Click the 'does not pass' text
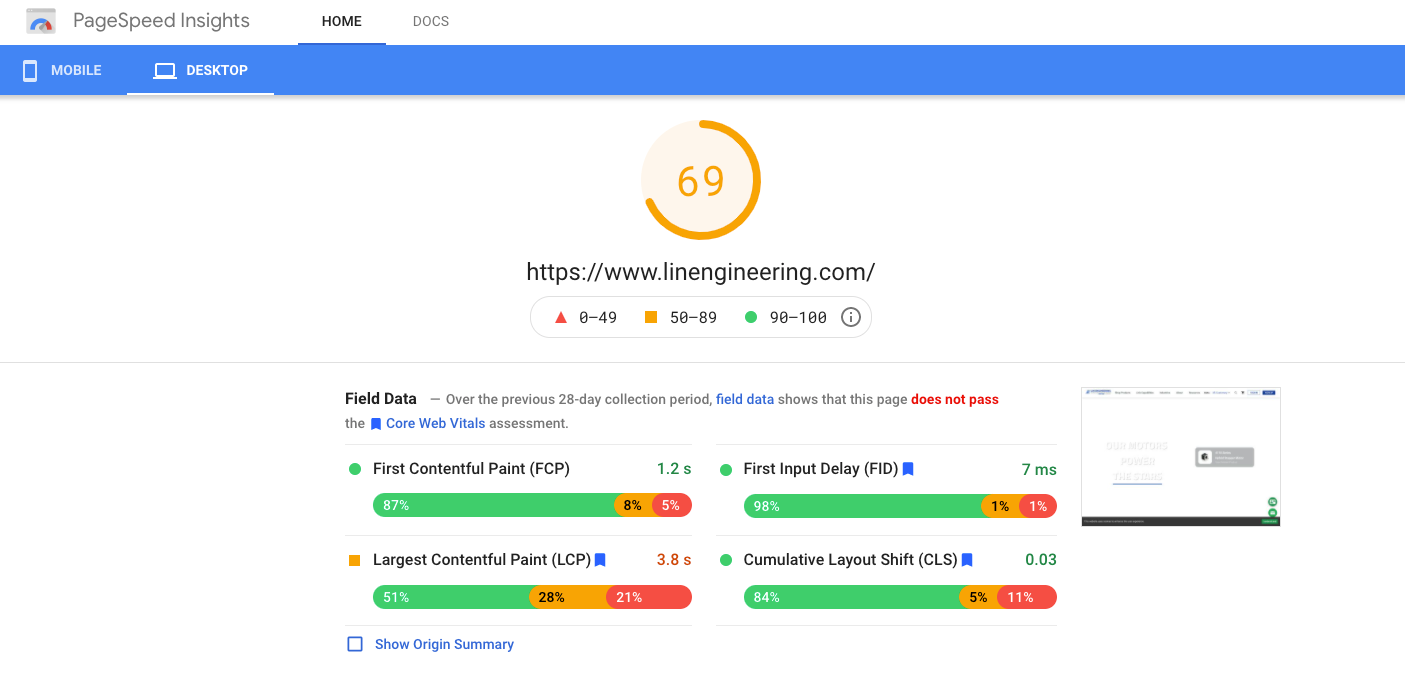This screenshot has width=1405, height=673. tap(955, 399)
